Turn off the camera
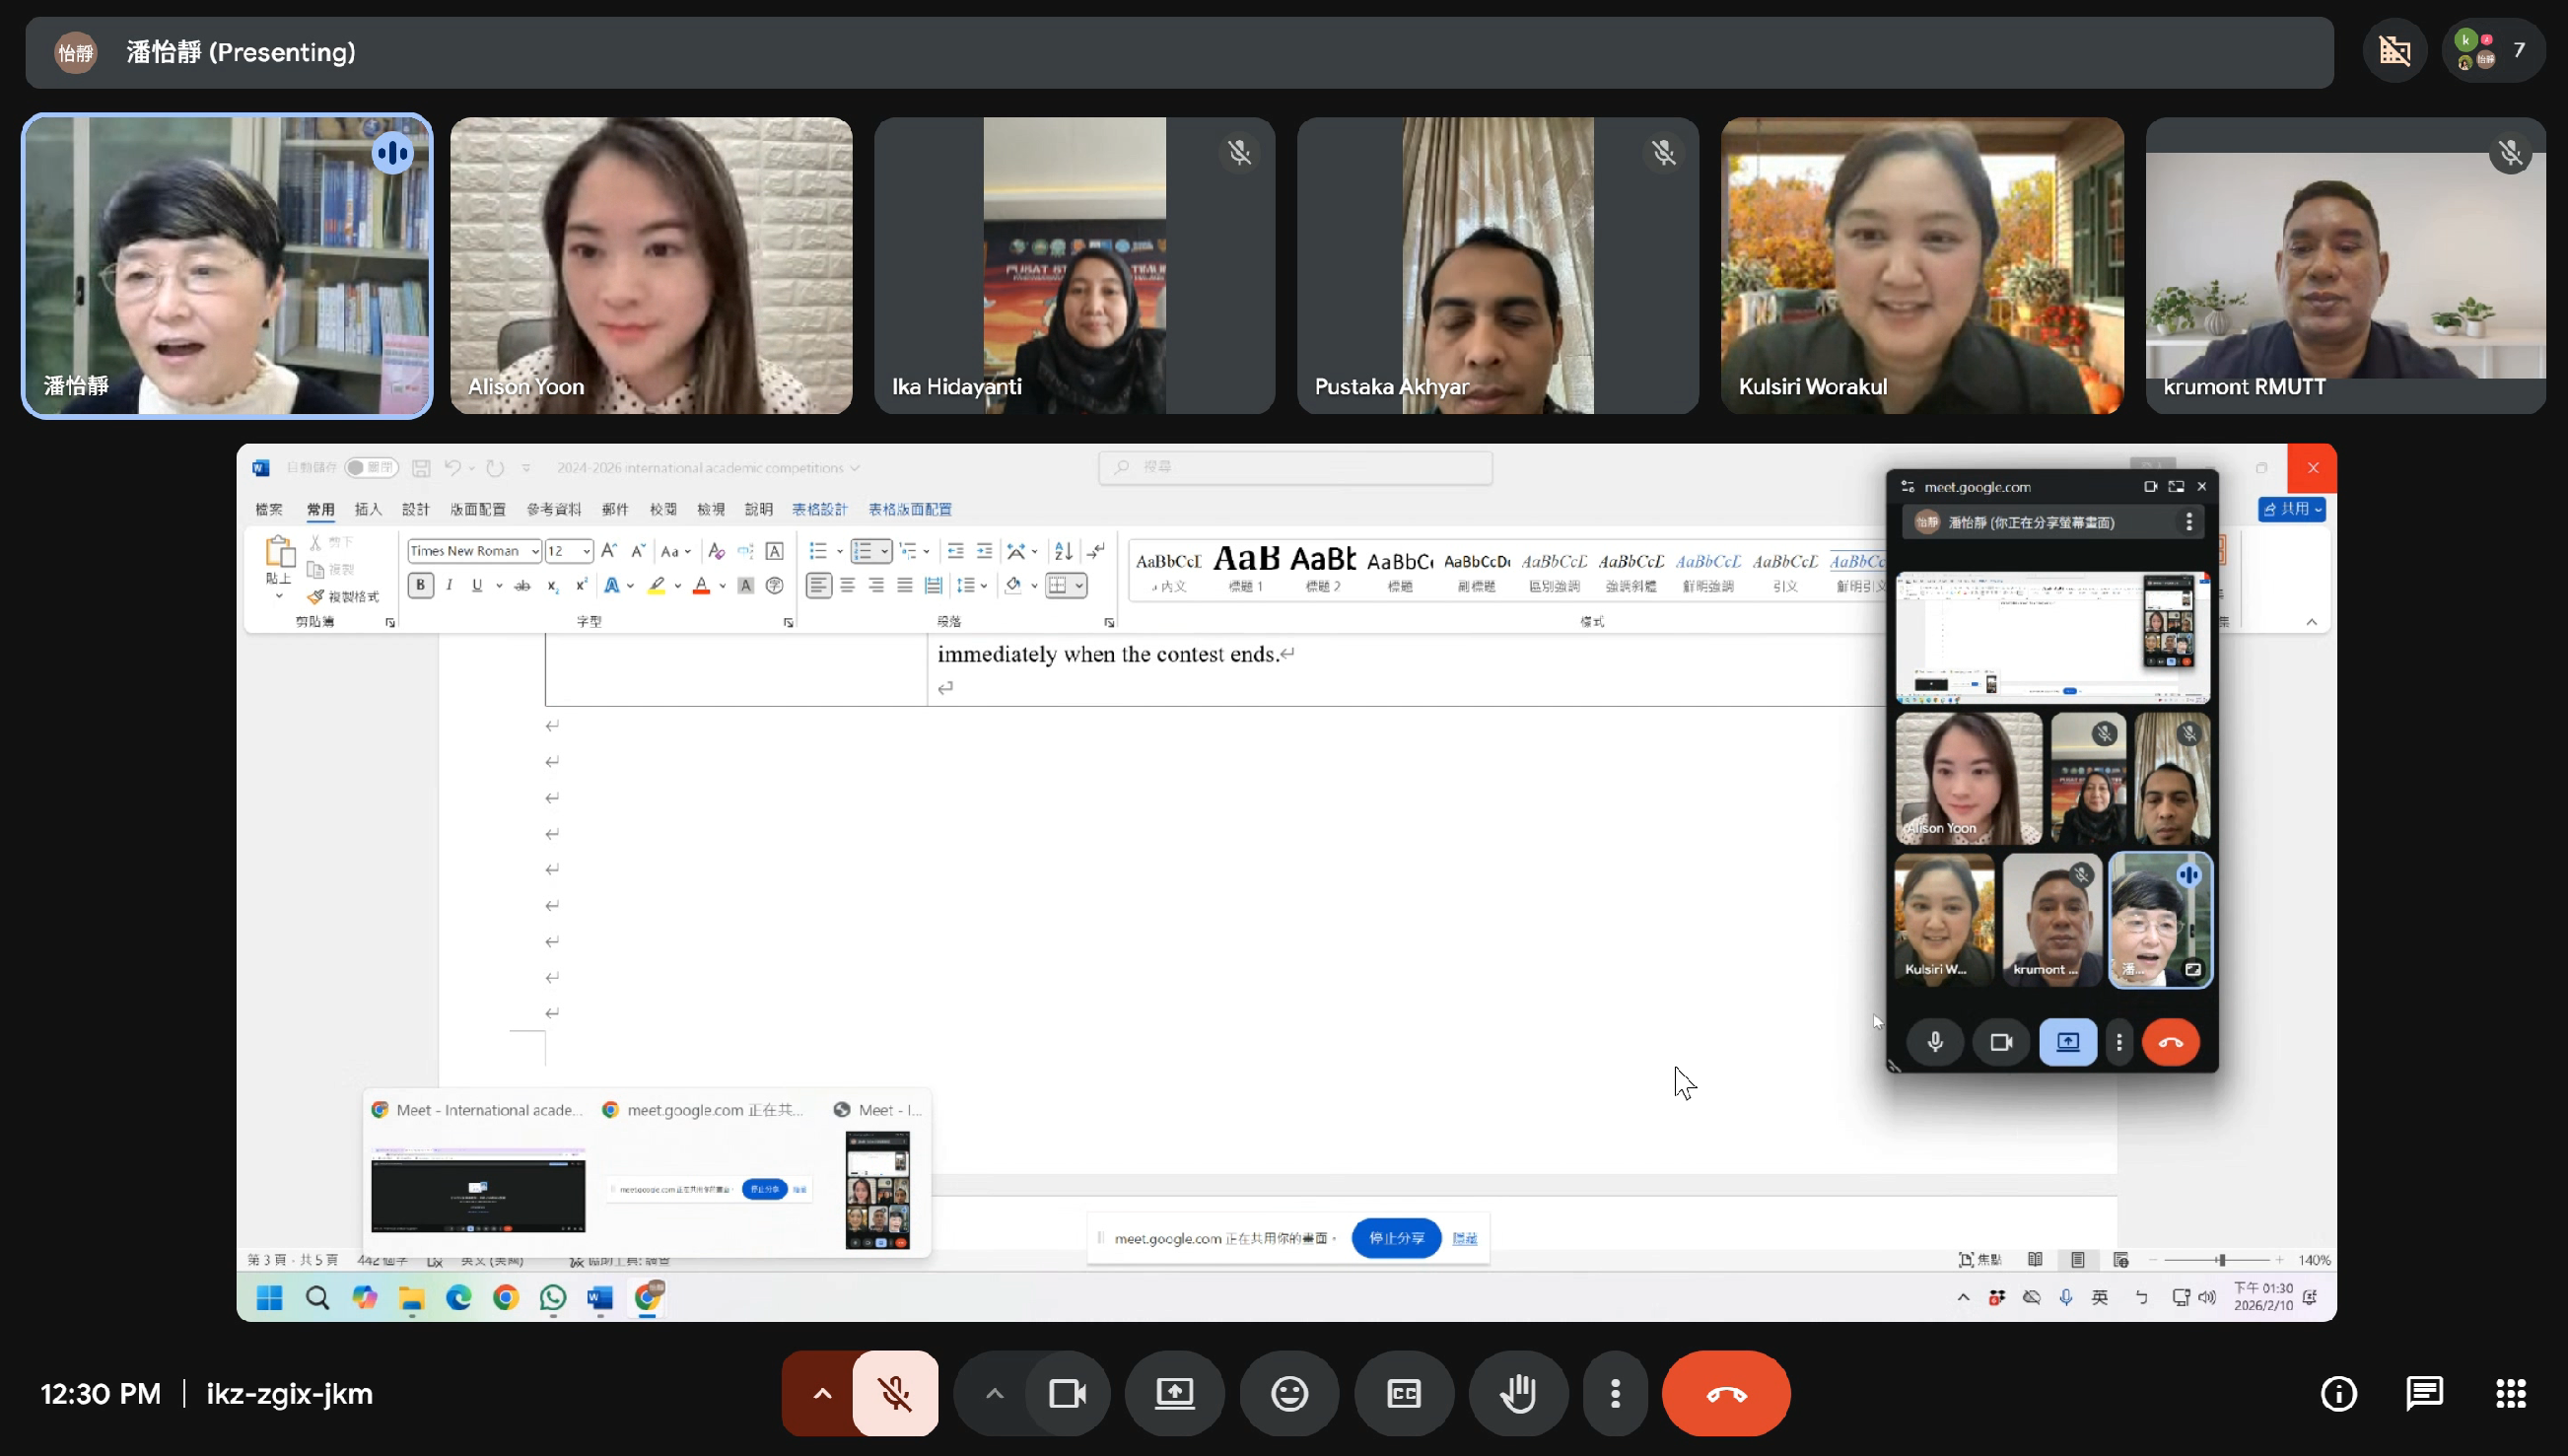2568x1456 pixels. (1067, 1393)
